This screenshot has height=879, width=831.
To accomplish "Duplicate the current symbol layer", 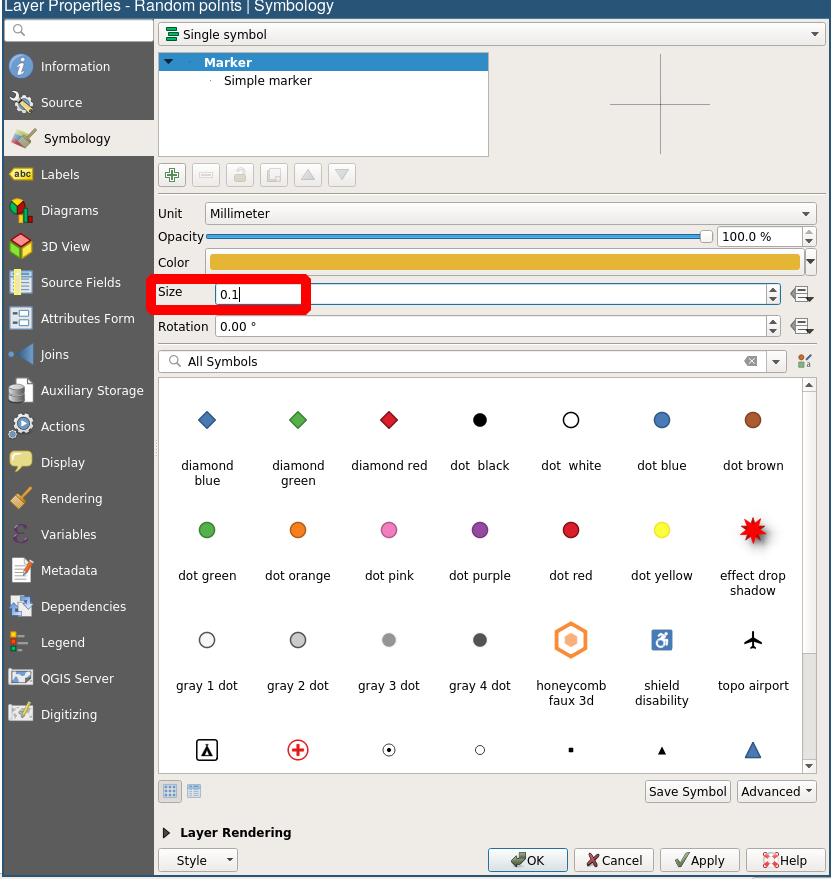I will (274, 175).
